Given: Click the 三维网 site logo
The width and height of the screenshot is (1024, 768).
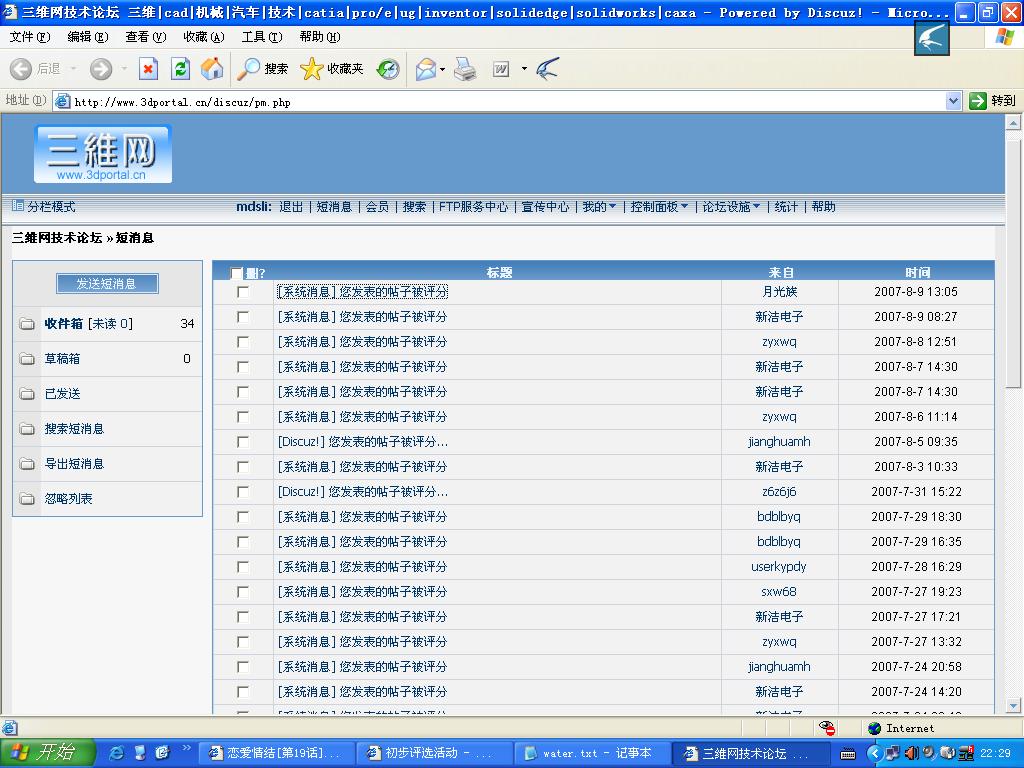Looking at the screenshot, I should (x=103, y=154).
